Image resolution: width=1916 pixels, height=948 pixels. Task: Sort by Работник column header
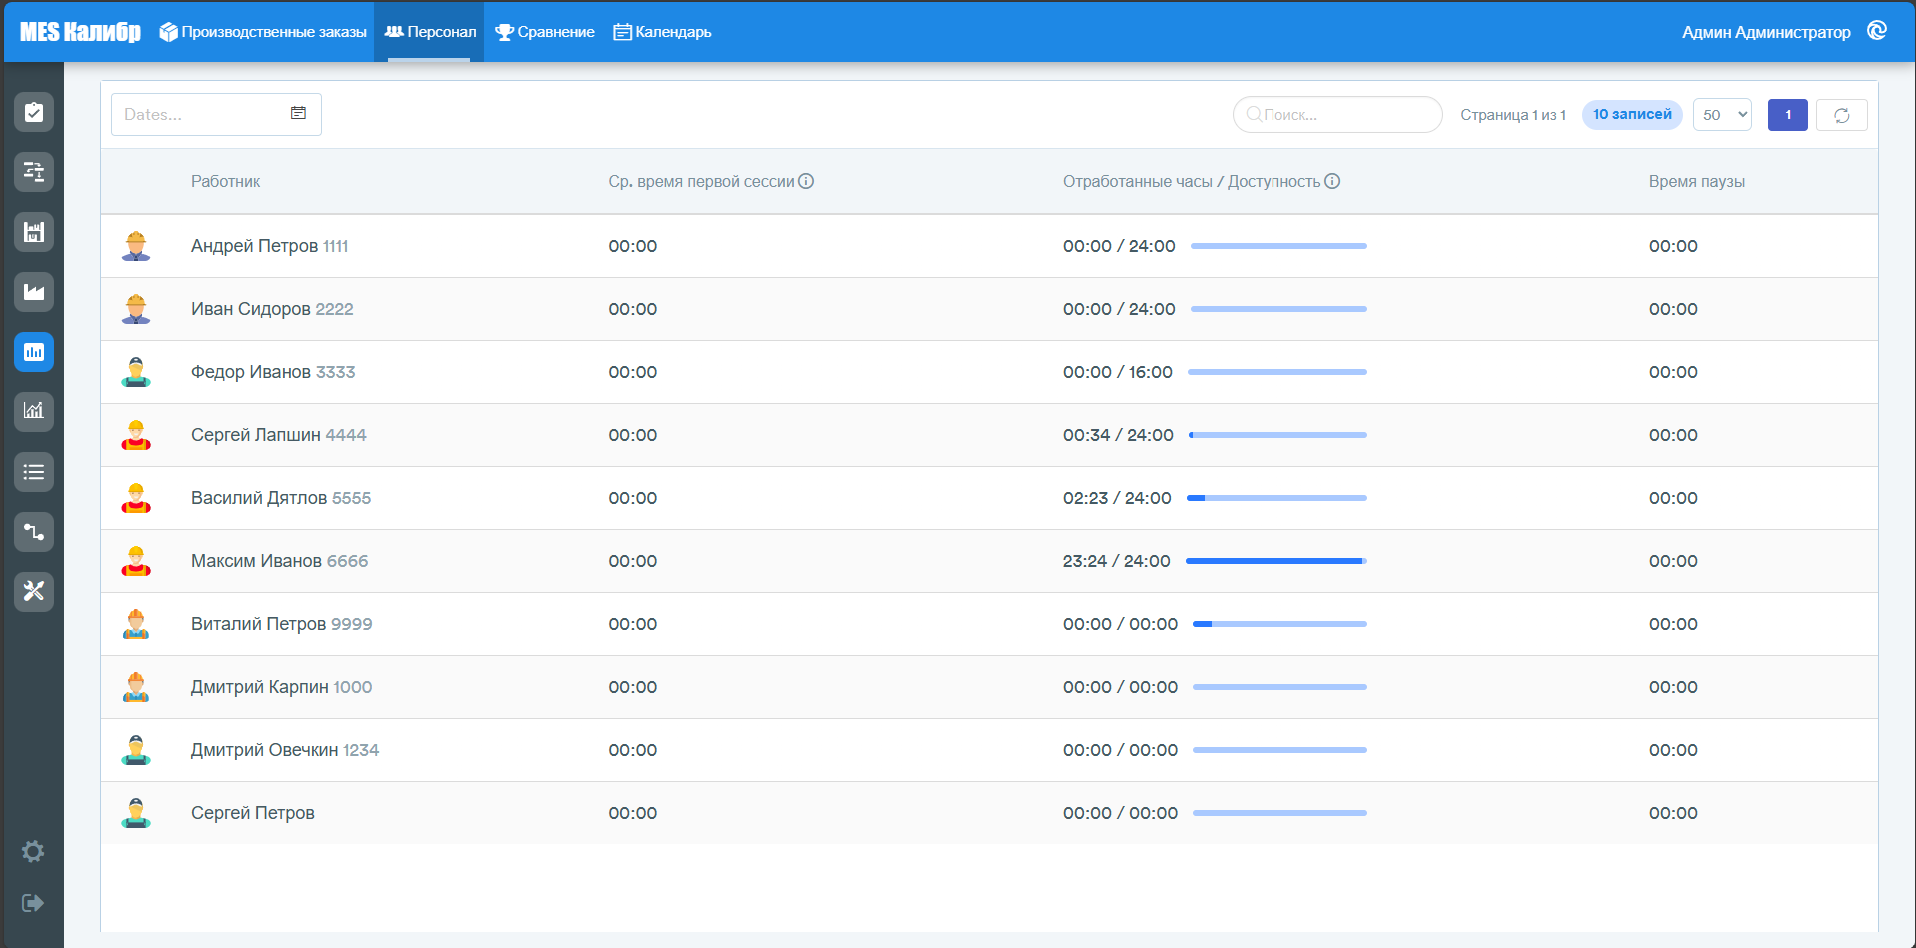pyautogui.click(x=225, y=181)
